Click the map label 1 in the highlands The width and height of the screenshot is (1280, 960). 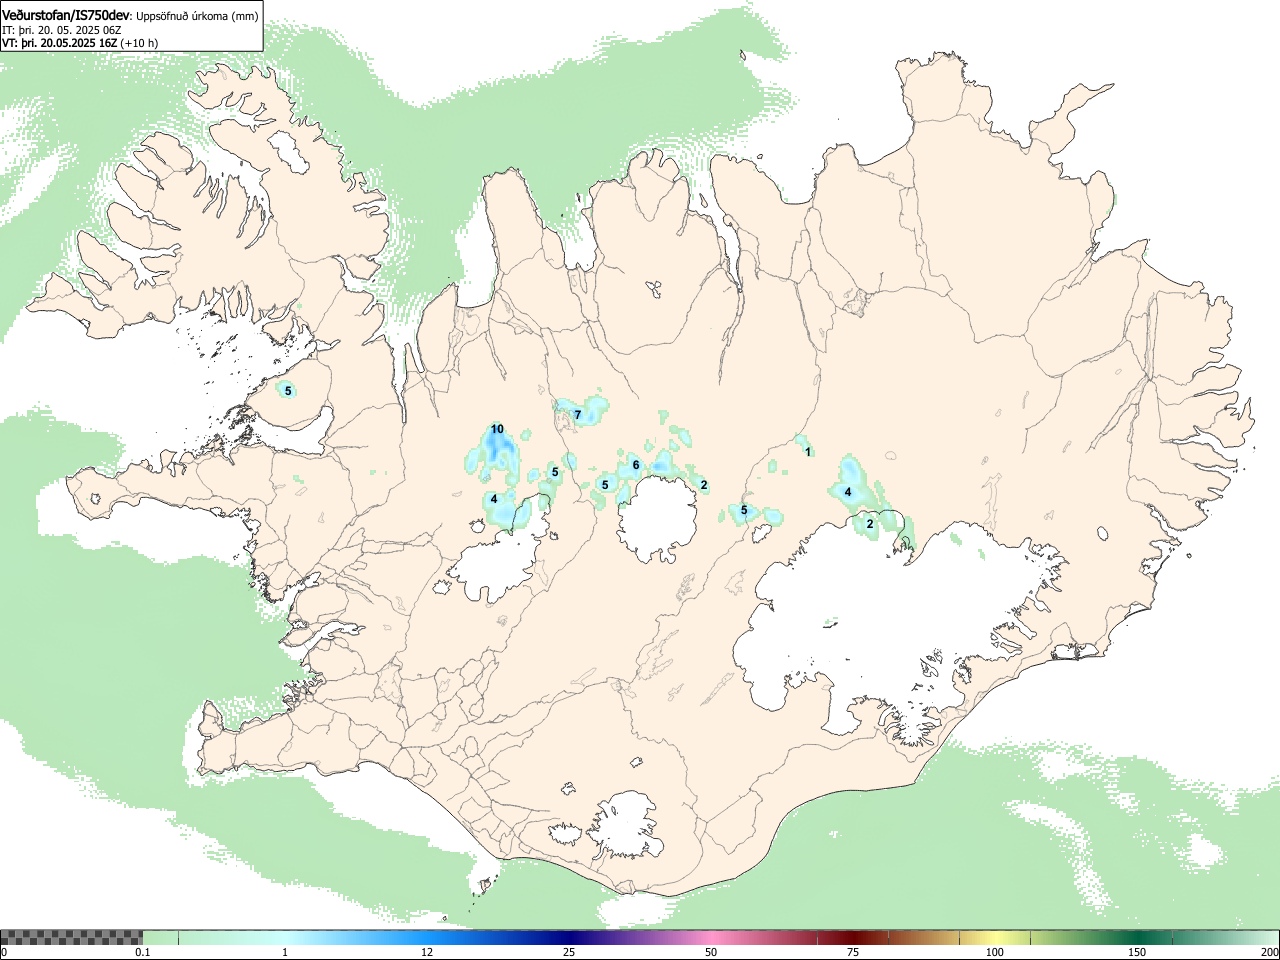(808, 452)
